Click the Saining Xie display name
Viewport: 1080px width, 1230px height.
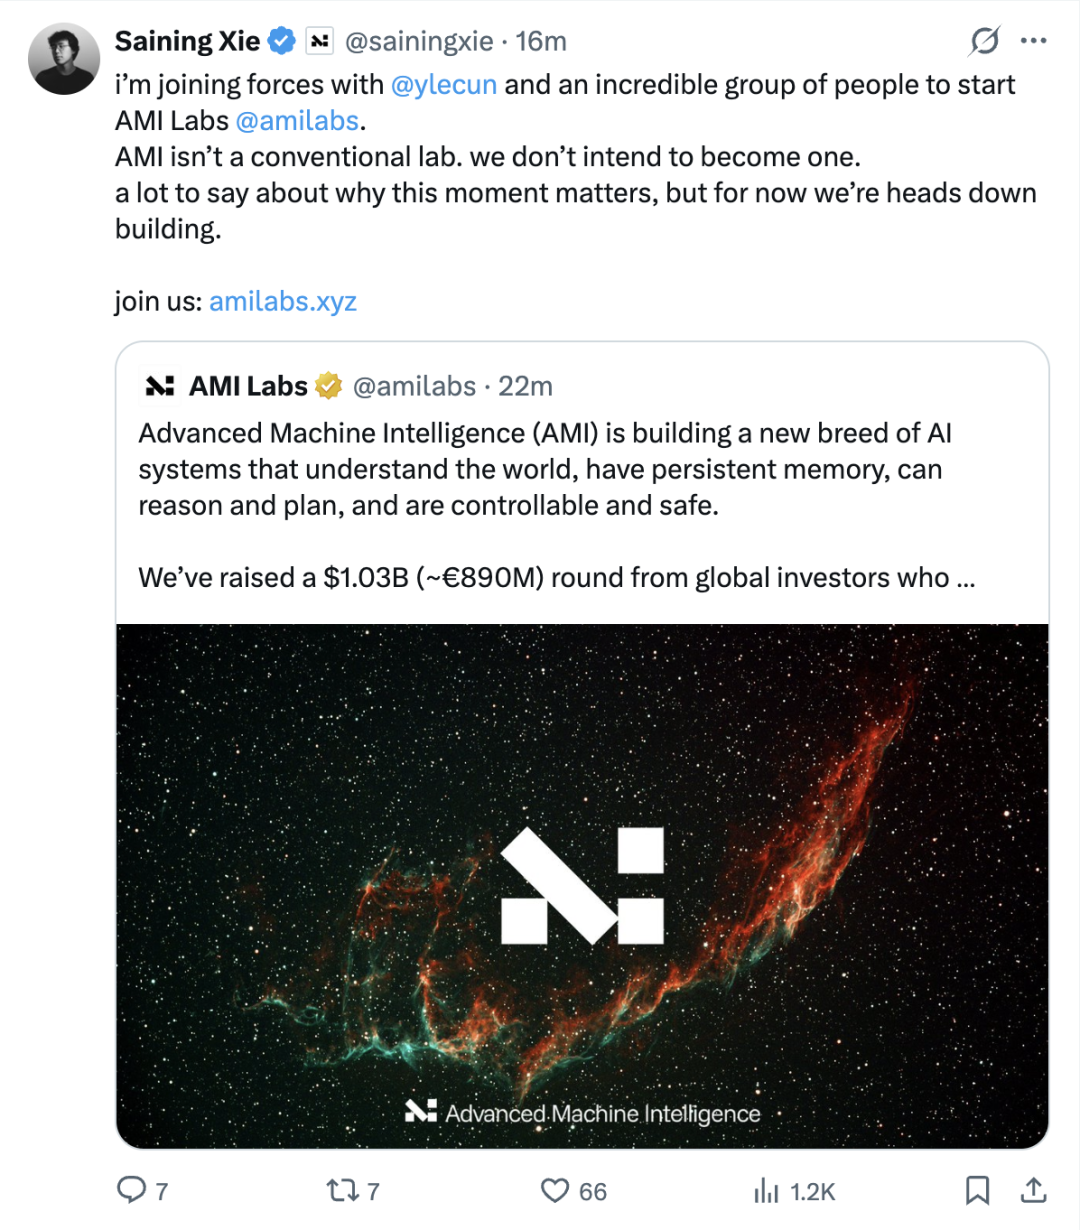tap(187, 41)
